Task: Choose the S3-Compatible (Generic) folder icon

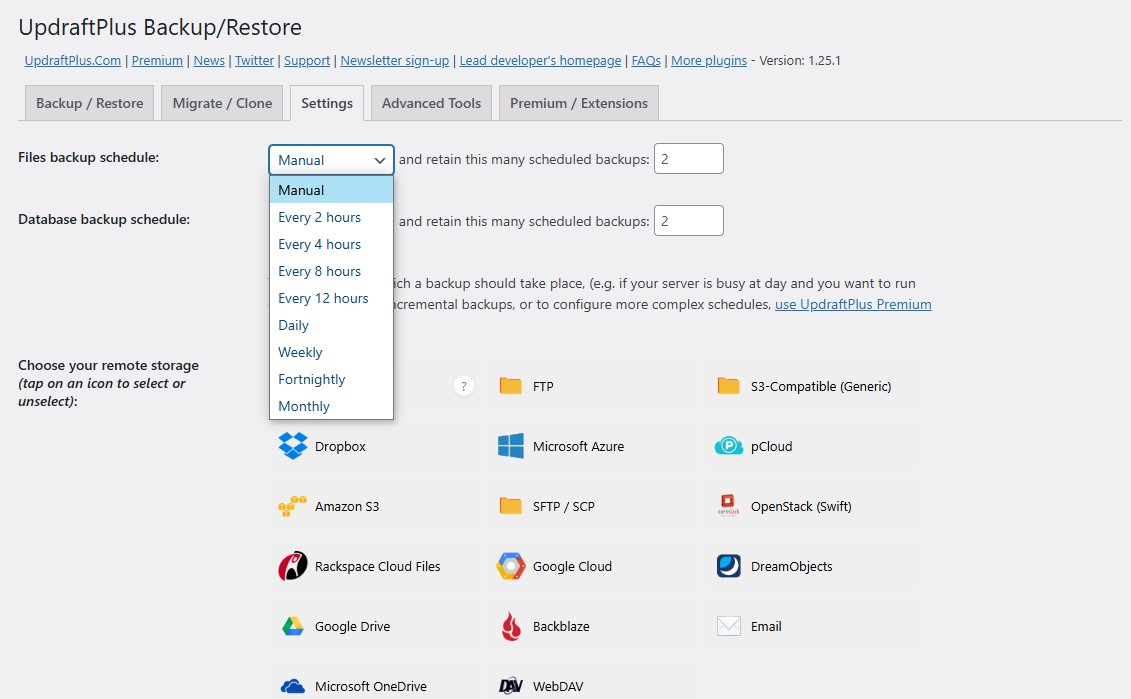Action: click(729, 386)
